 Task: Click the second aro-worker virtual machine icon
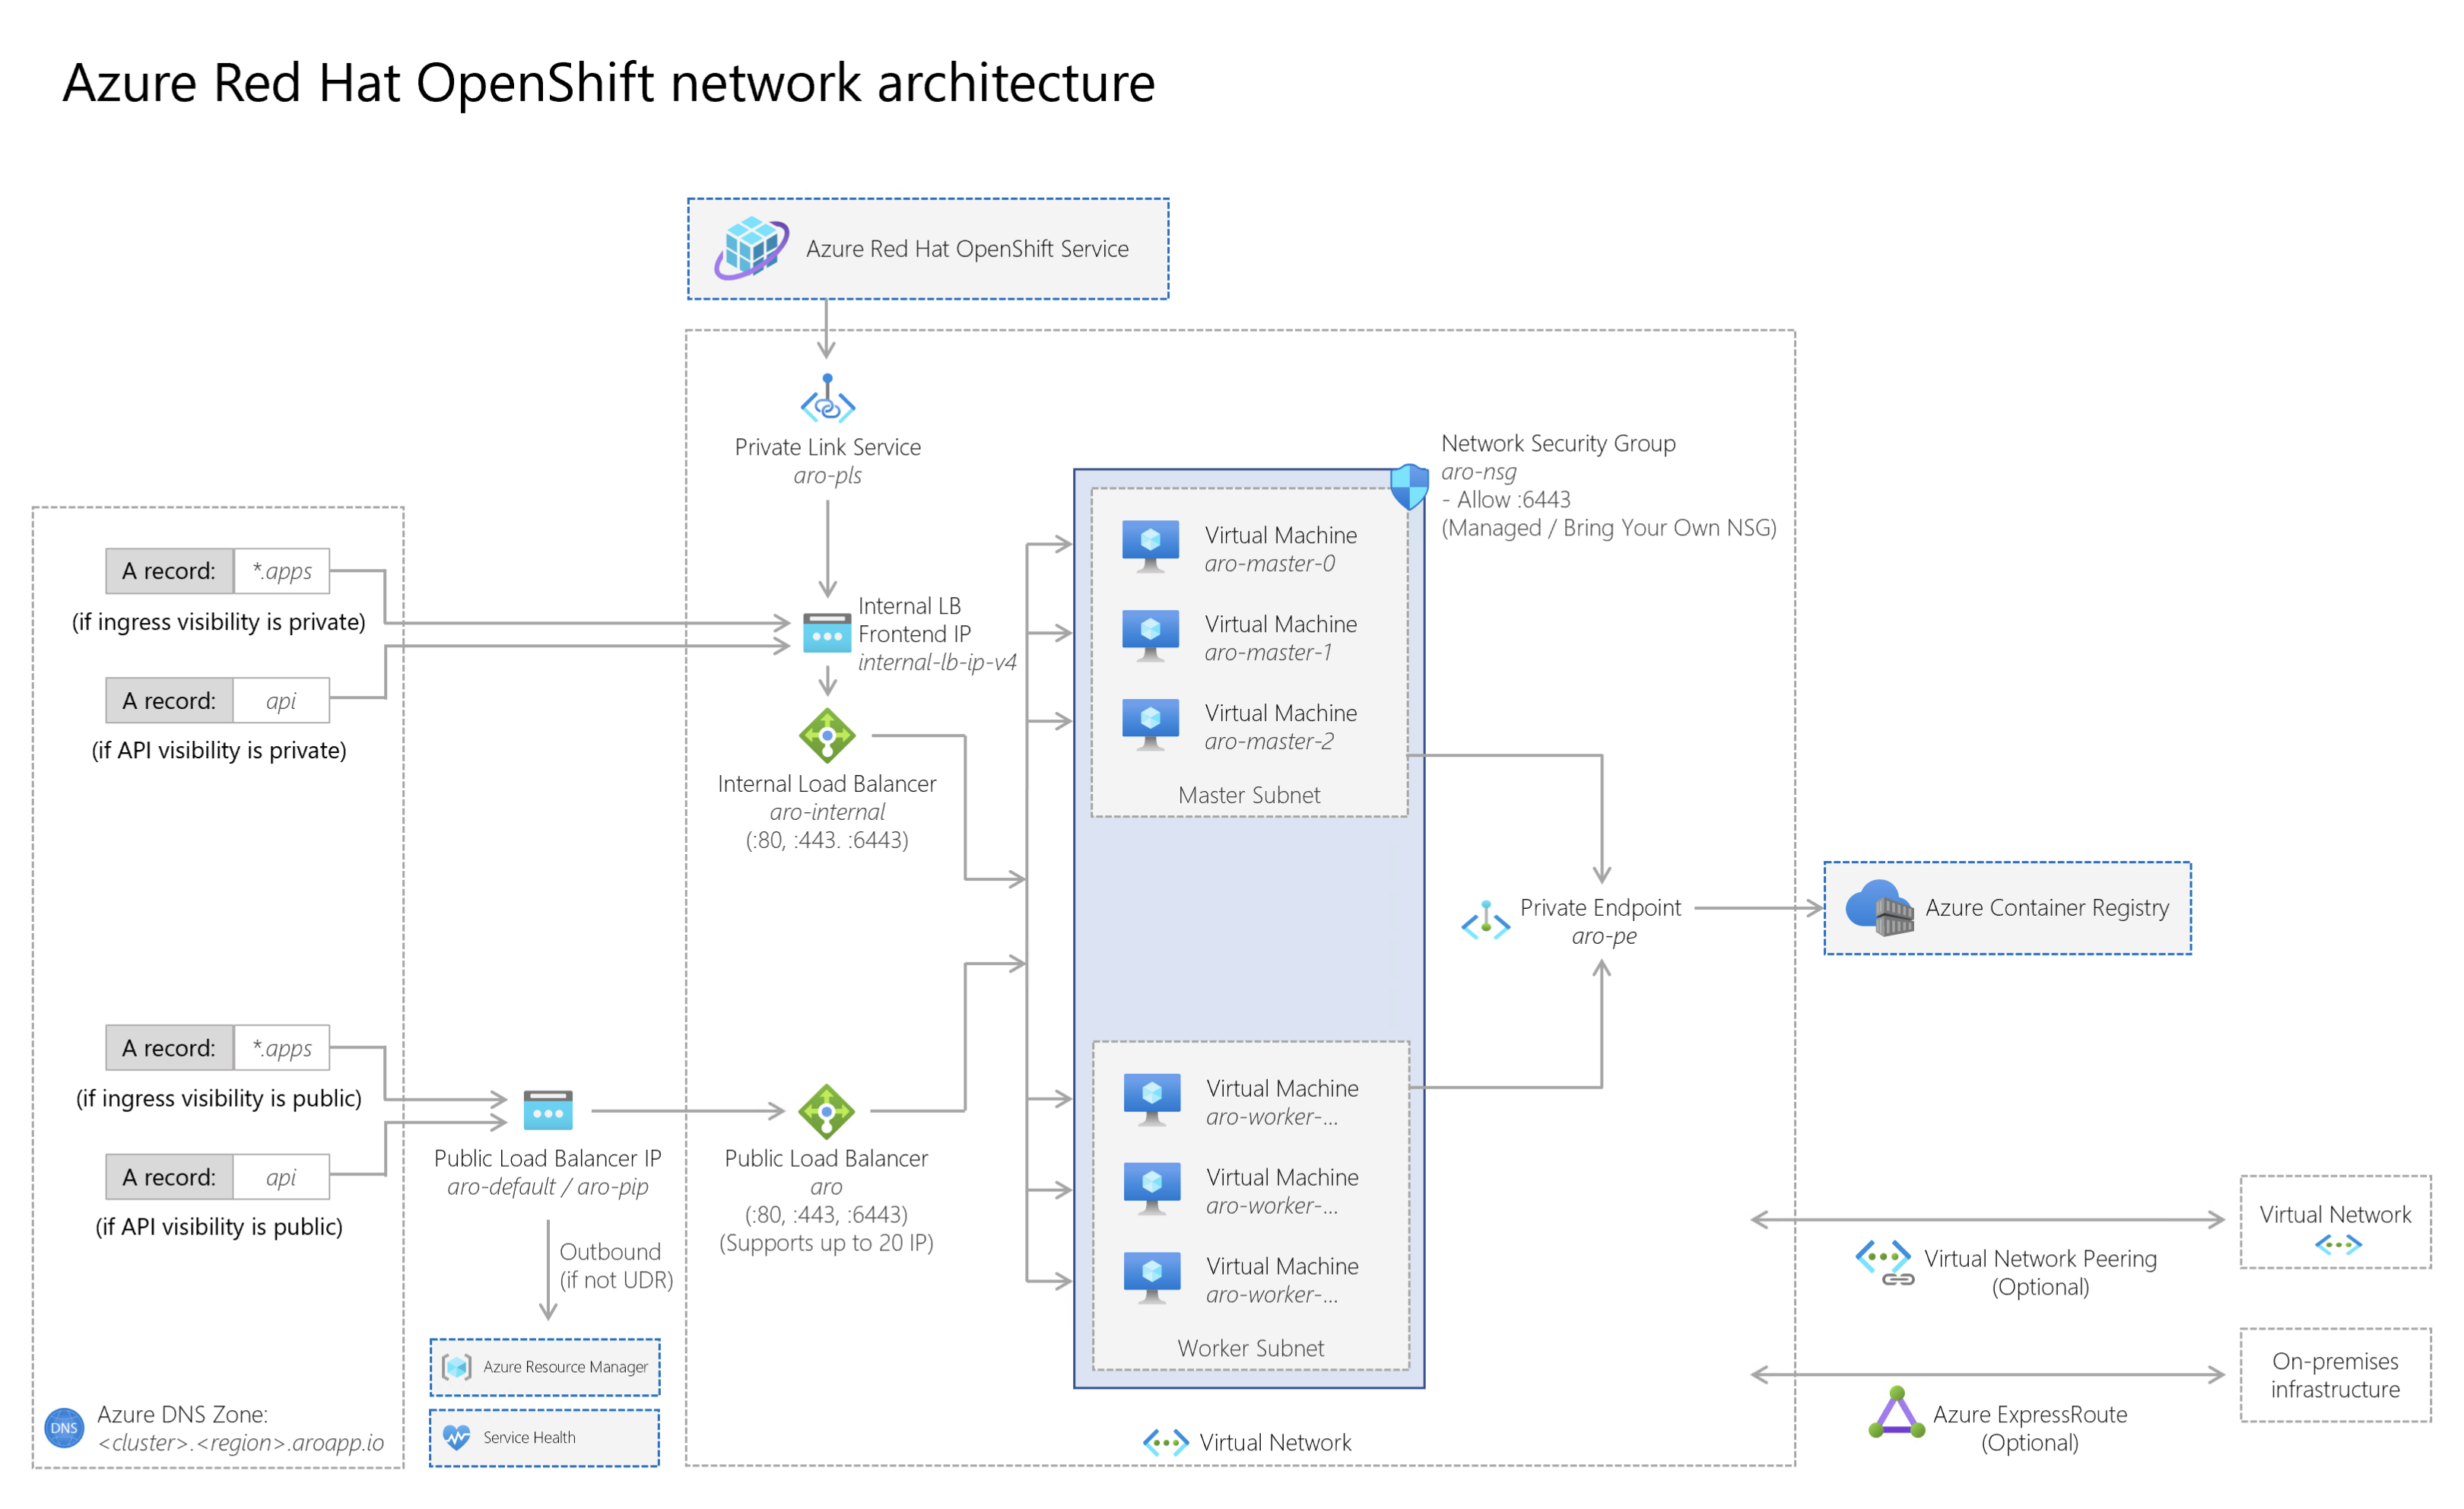pyautogui.click(x=1152, y=1189)
